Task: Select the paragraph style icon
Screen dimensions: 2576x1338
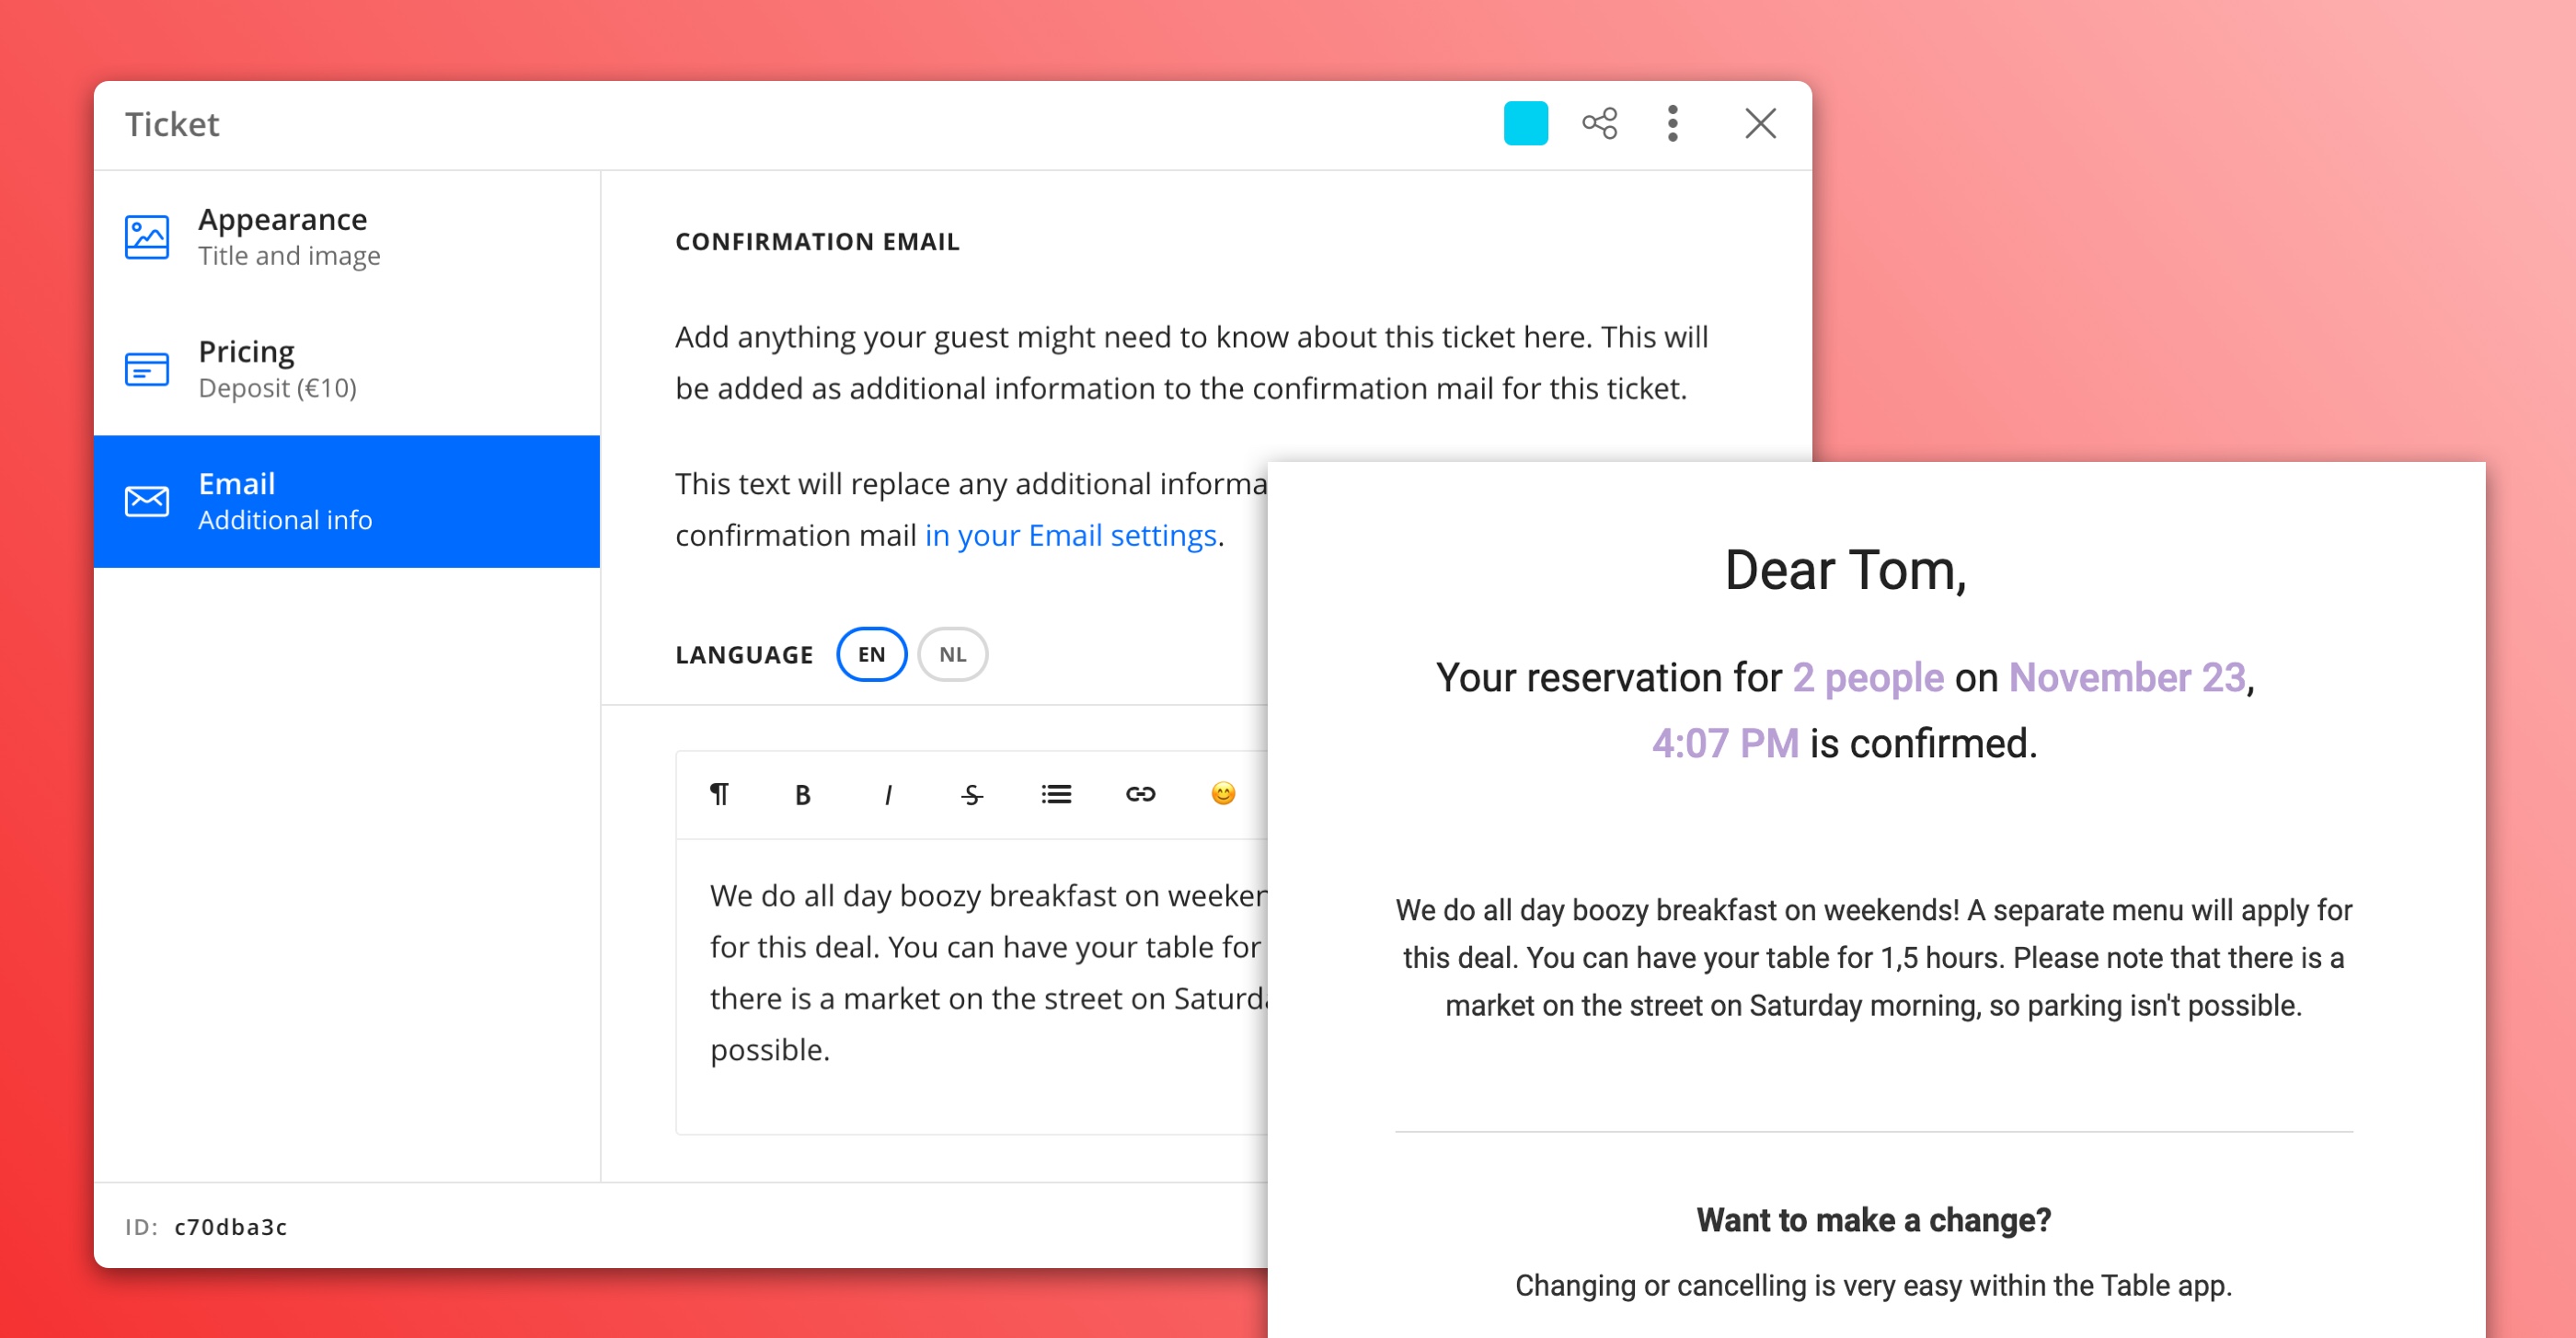Action: tap(719, 790)
